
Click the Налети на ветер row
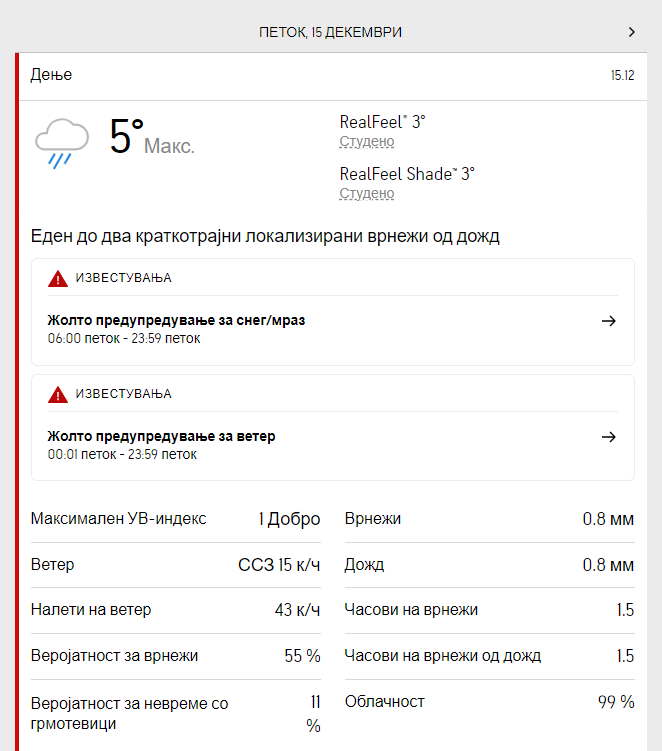tap(176, 610)
